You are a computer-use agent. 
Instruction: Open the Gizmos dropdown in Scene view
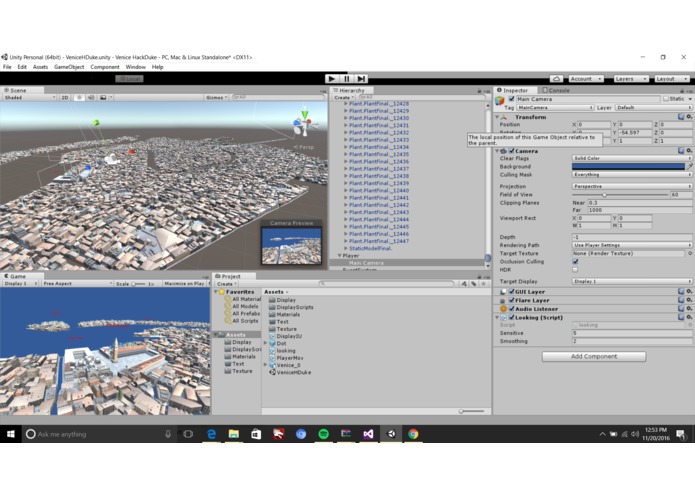pos(216,97)
